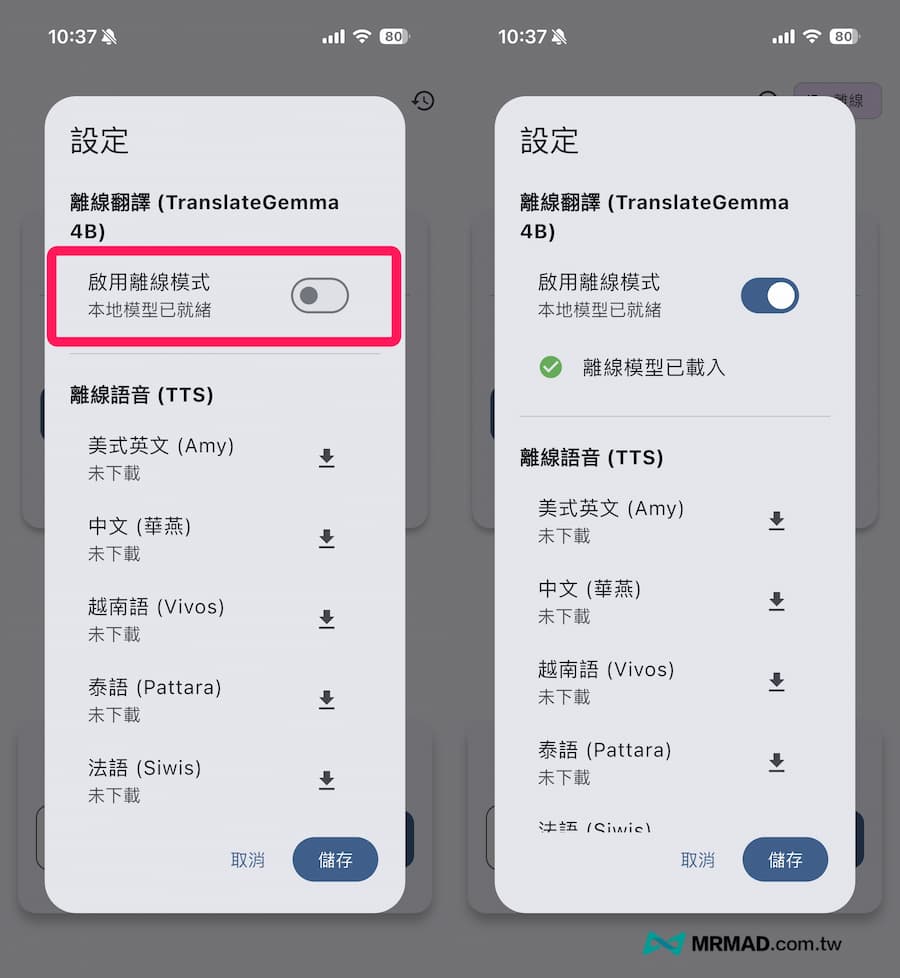Click the 離線 pill button top right
This screenshot has width=900, height=978.
tap(838, 100)
